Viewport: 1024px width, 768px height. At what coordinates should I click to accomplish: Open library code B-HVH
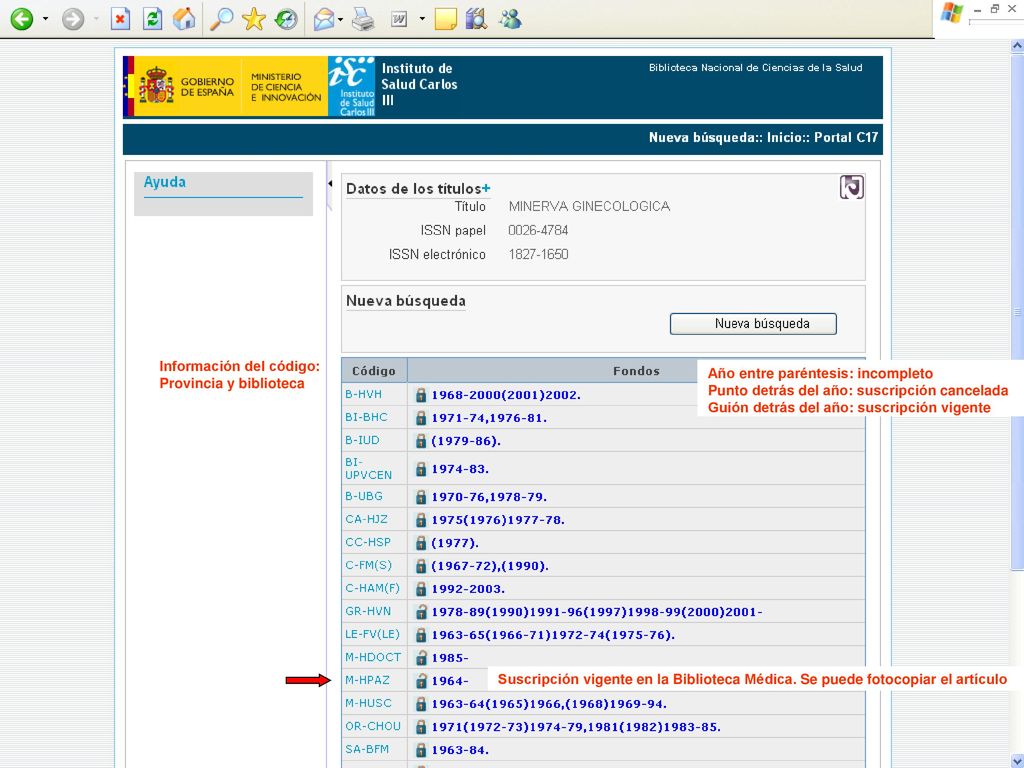[364, 394]
